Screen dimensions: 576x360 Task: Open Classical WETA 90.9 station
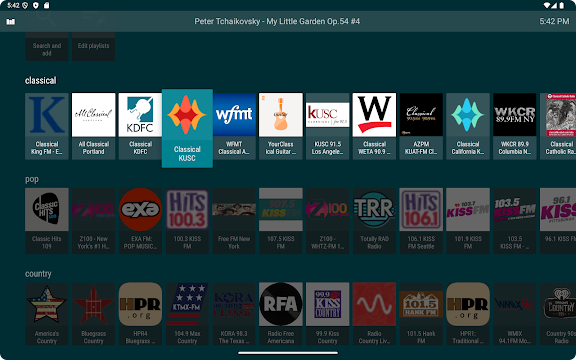(374, 126)
